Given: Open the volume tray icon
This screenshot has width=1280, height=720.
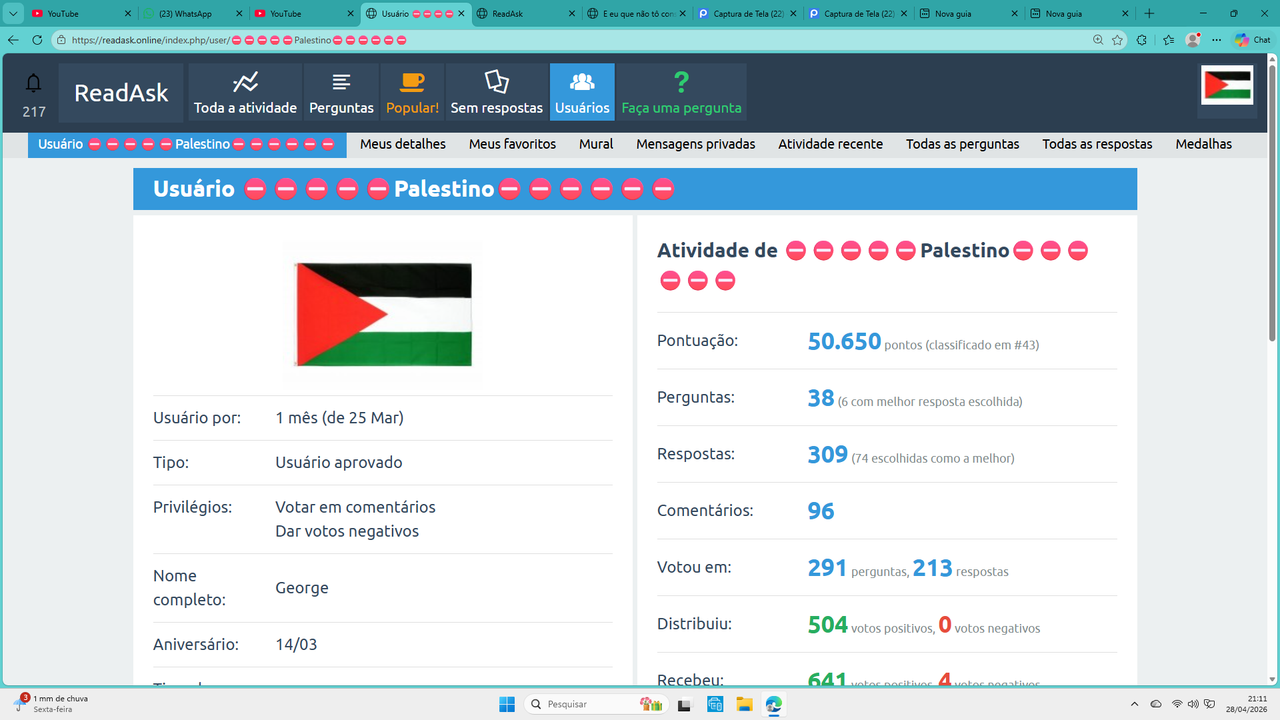Looking at the screenshot, I should (x=1193, y=704).
